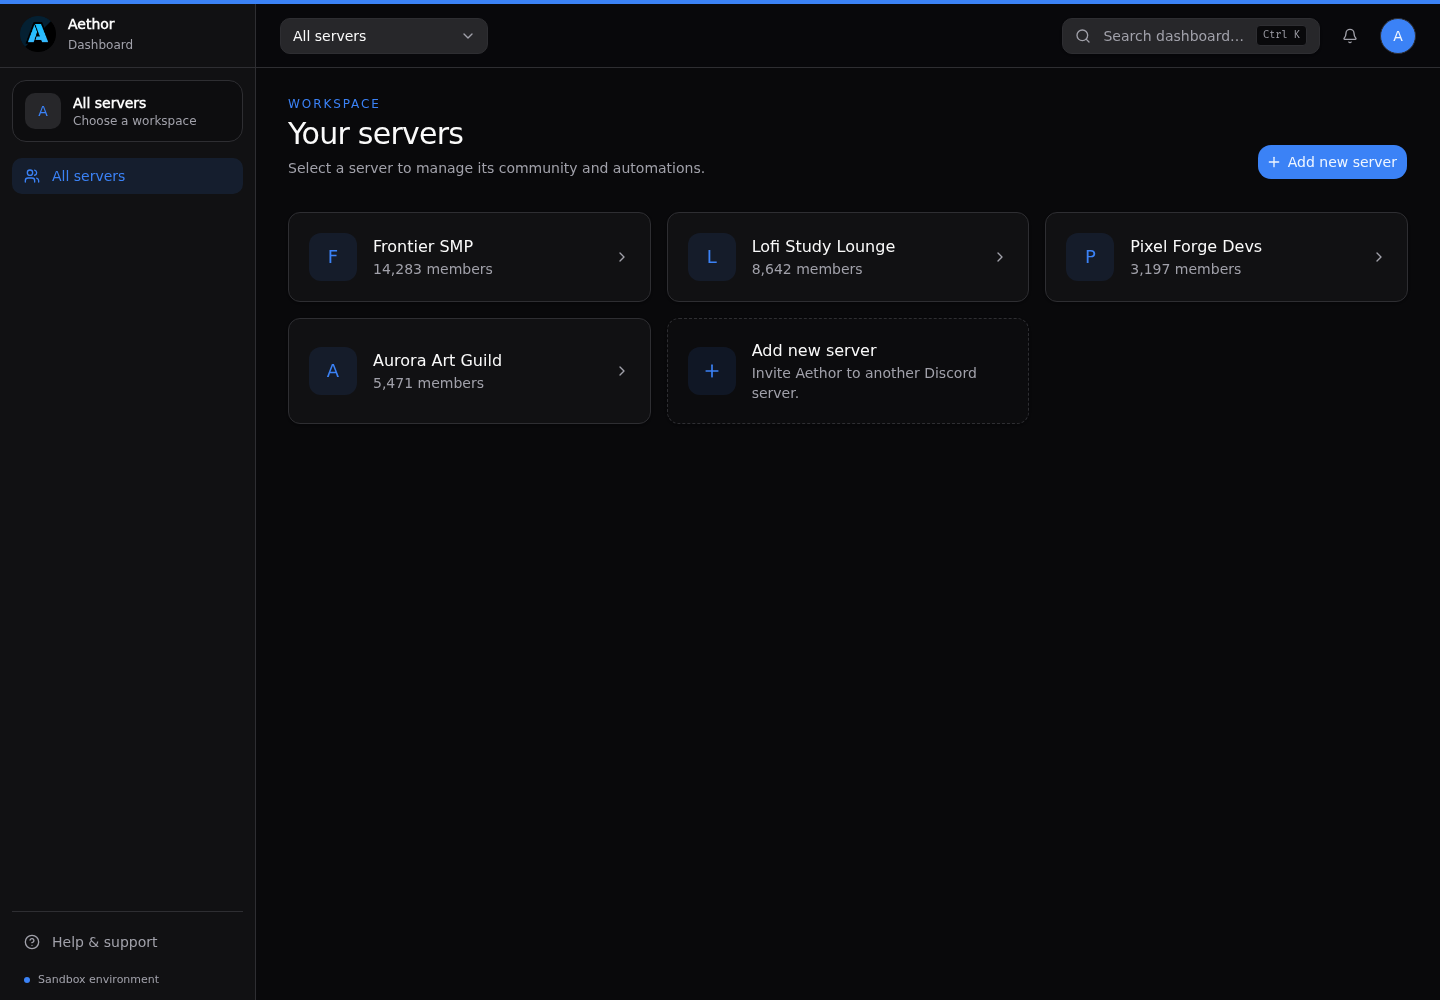Click the Aethor logo icon

[x=38, y=35]
